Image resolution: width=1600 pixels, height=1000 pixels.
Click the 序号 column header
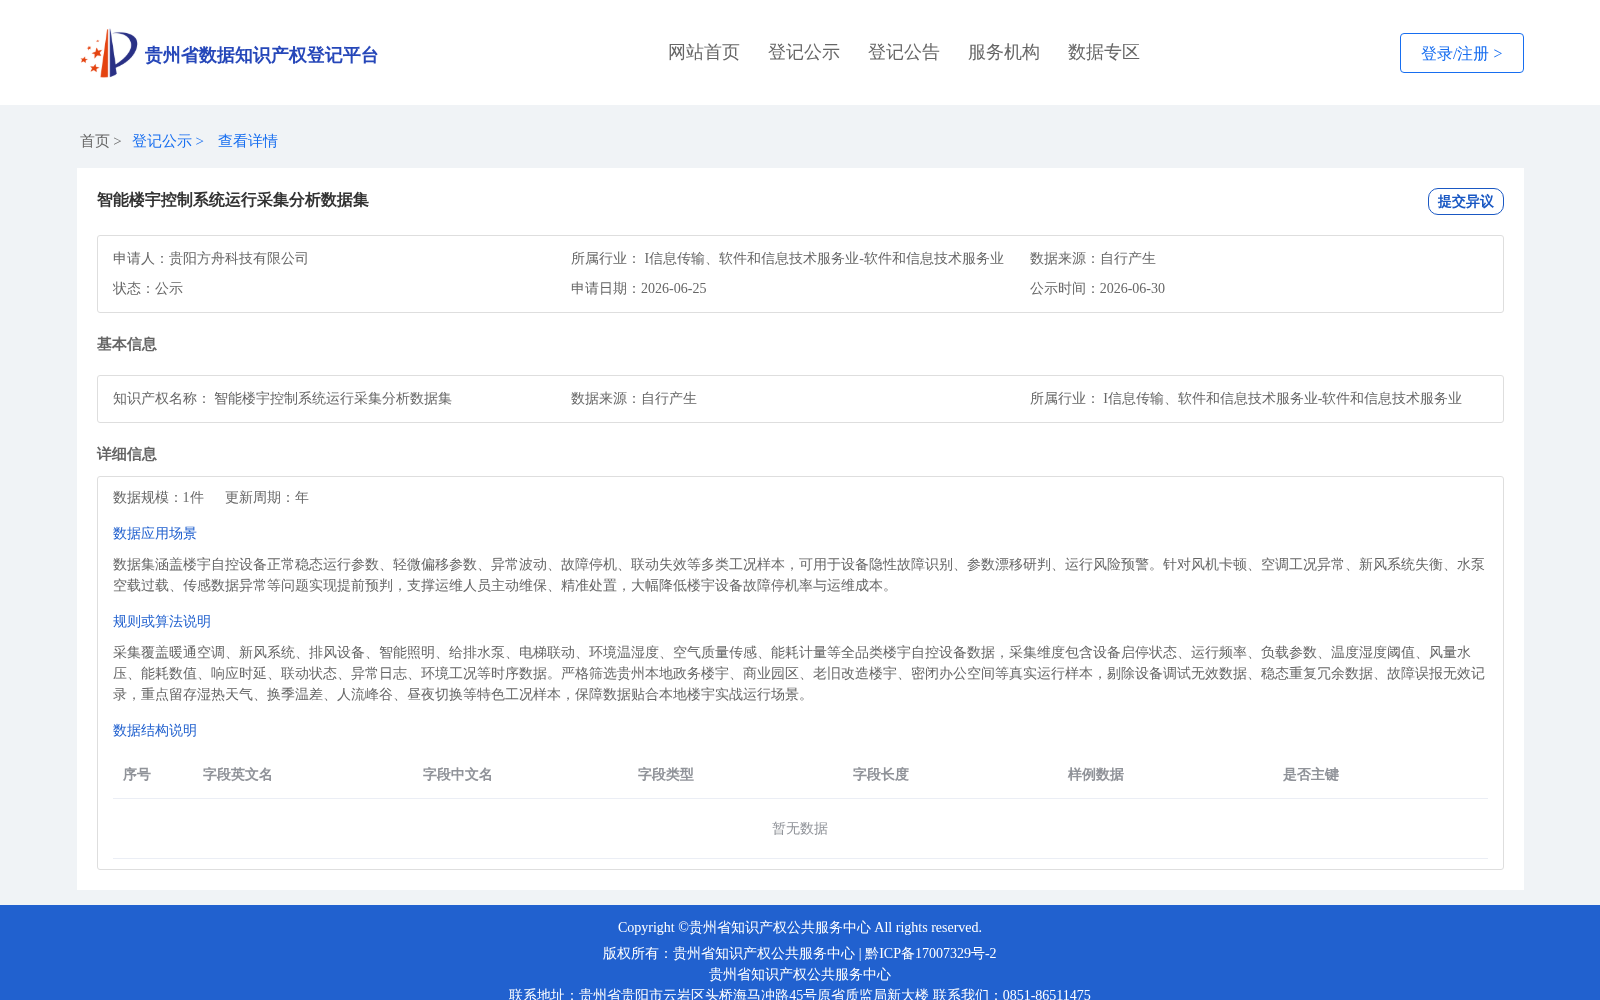coord(137,774)
